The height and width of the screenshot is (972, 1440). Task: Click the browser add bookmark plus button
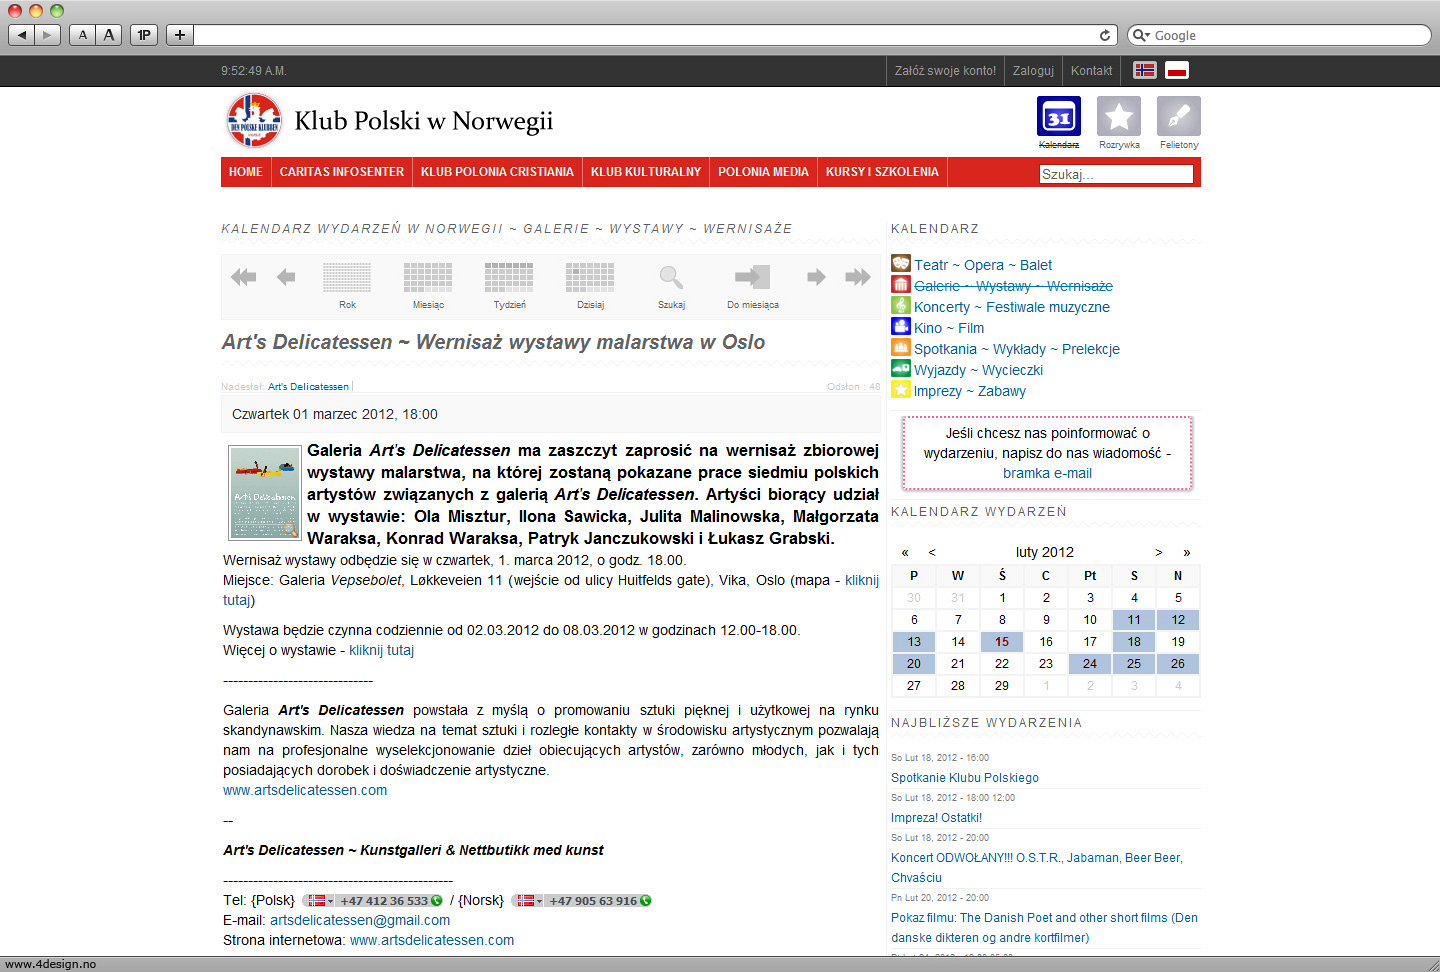click(x=180, y=35)
